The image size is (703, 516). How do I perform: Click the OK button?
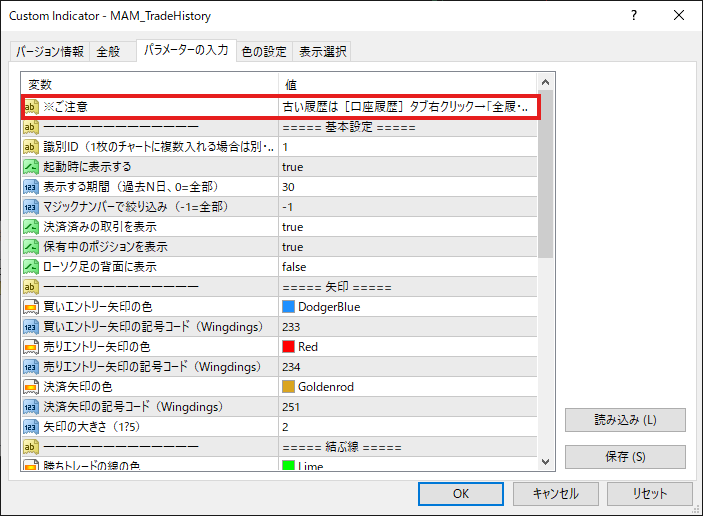click(x=461, y=494)
